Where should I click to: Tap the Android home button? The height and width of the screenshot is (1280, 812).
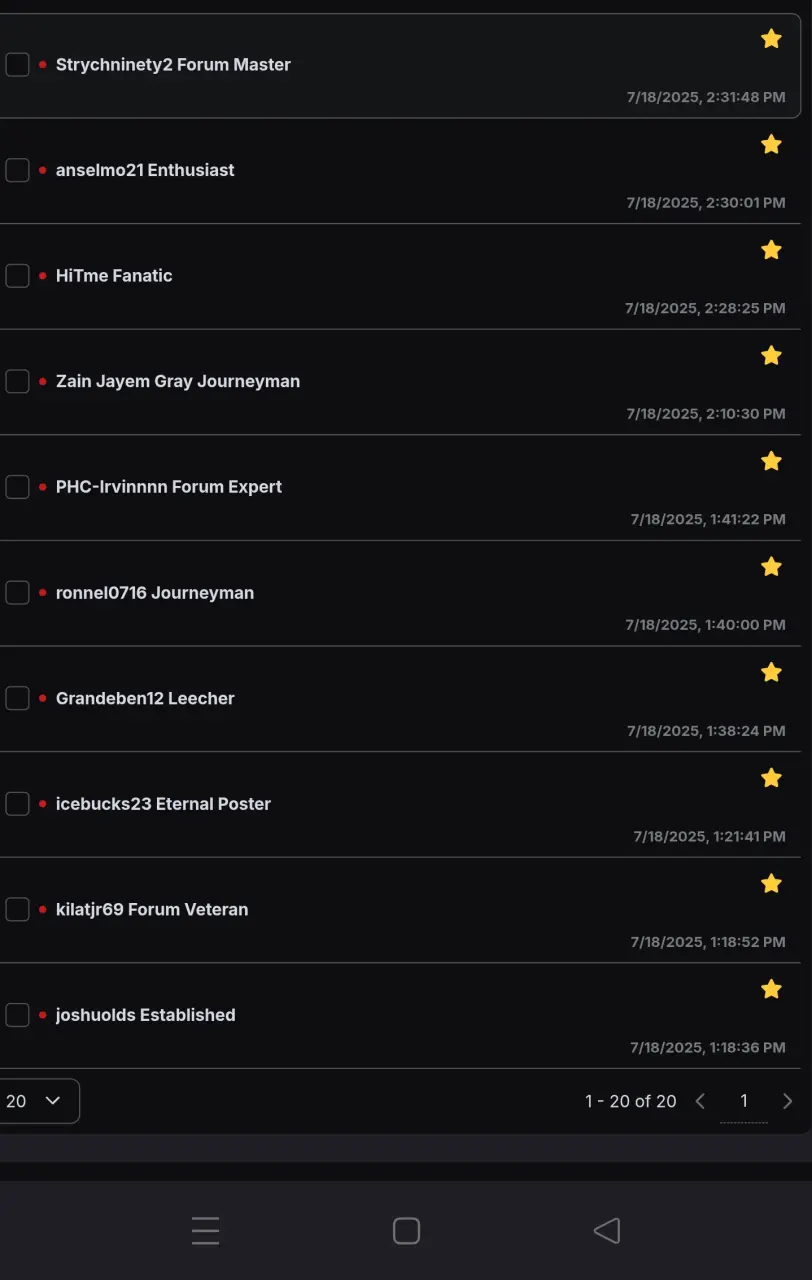pyautogui.click(x=406, y=1231)
